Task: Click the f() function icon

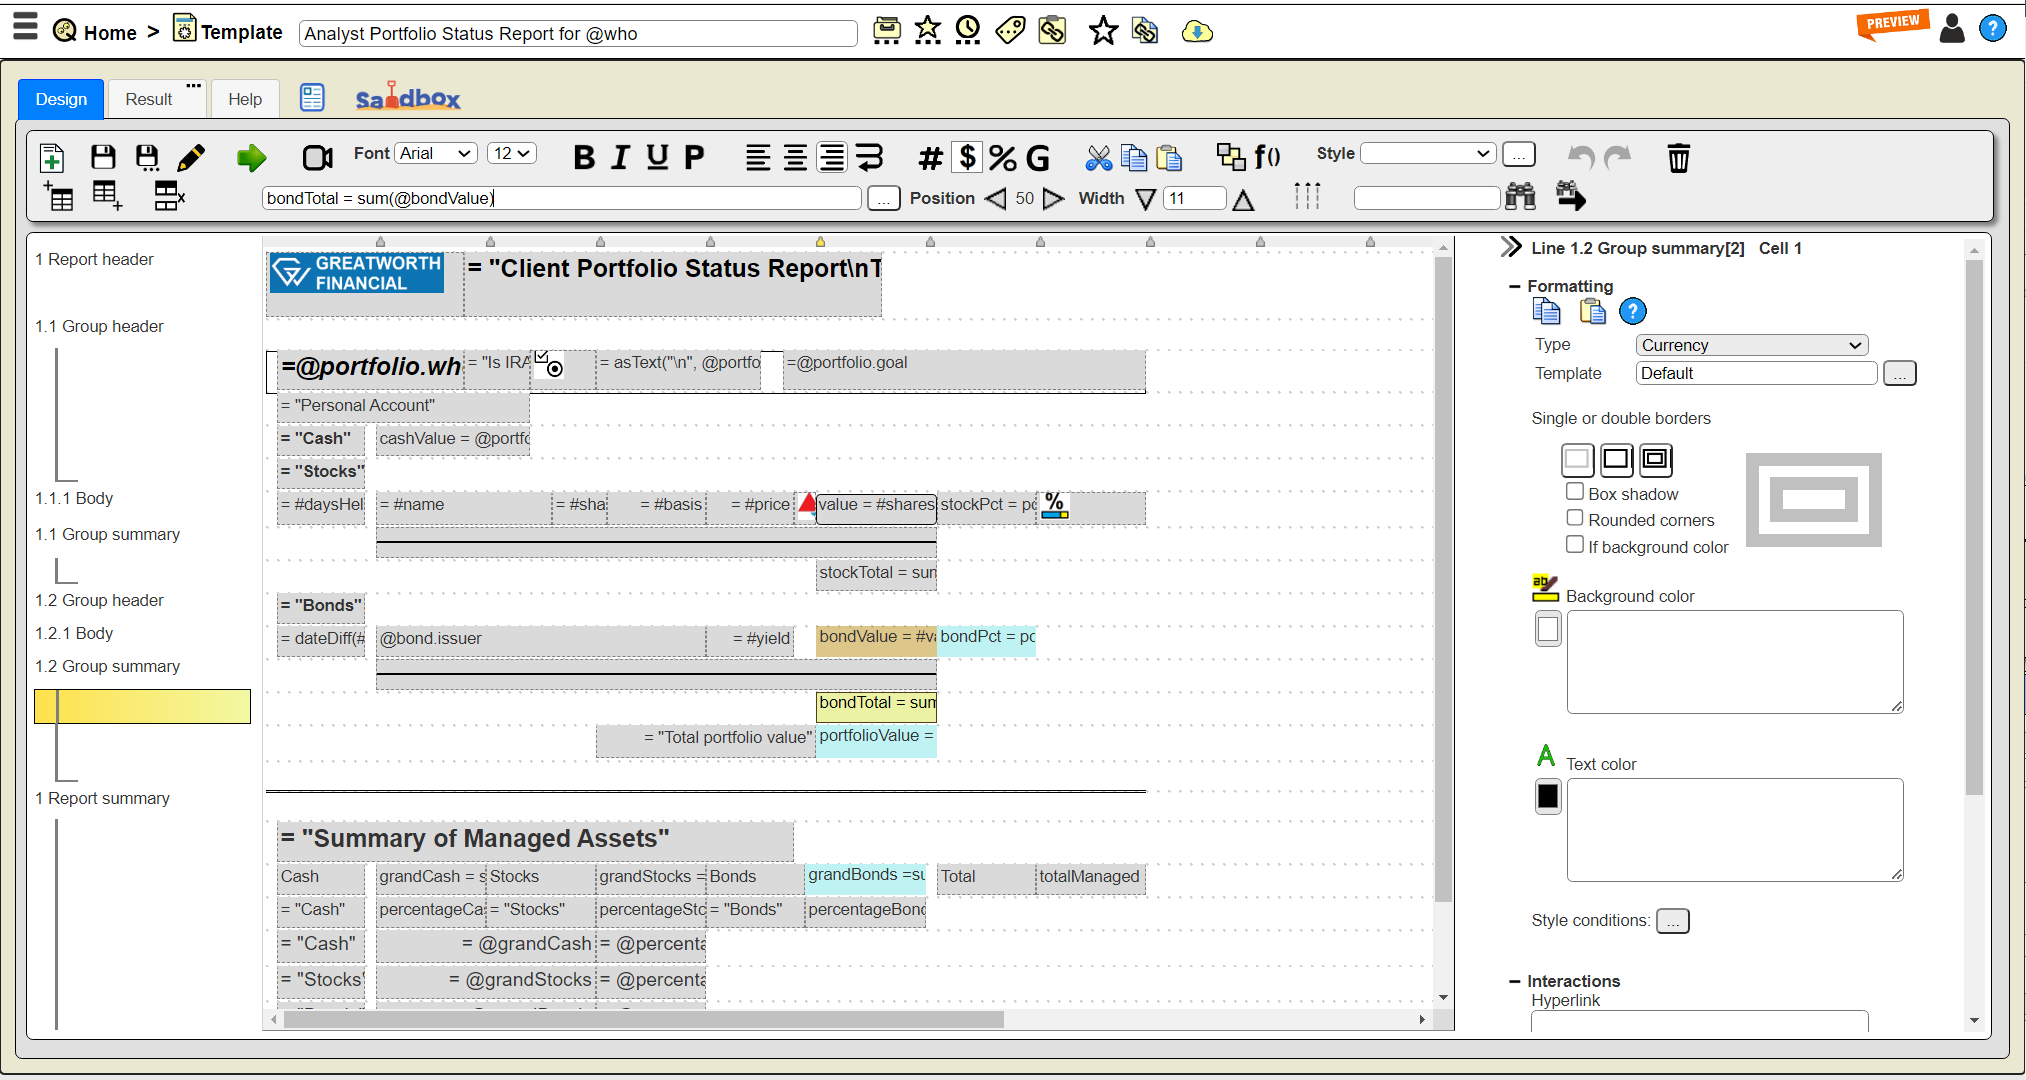Action: click(x=1267, y=156)
